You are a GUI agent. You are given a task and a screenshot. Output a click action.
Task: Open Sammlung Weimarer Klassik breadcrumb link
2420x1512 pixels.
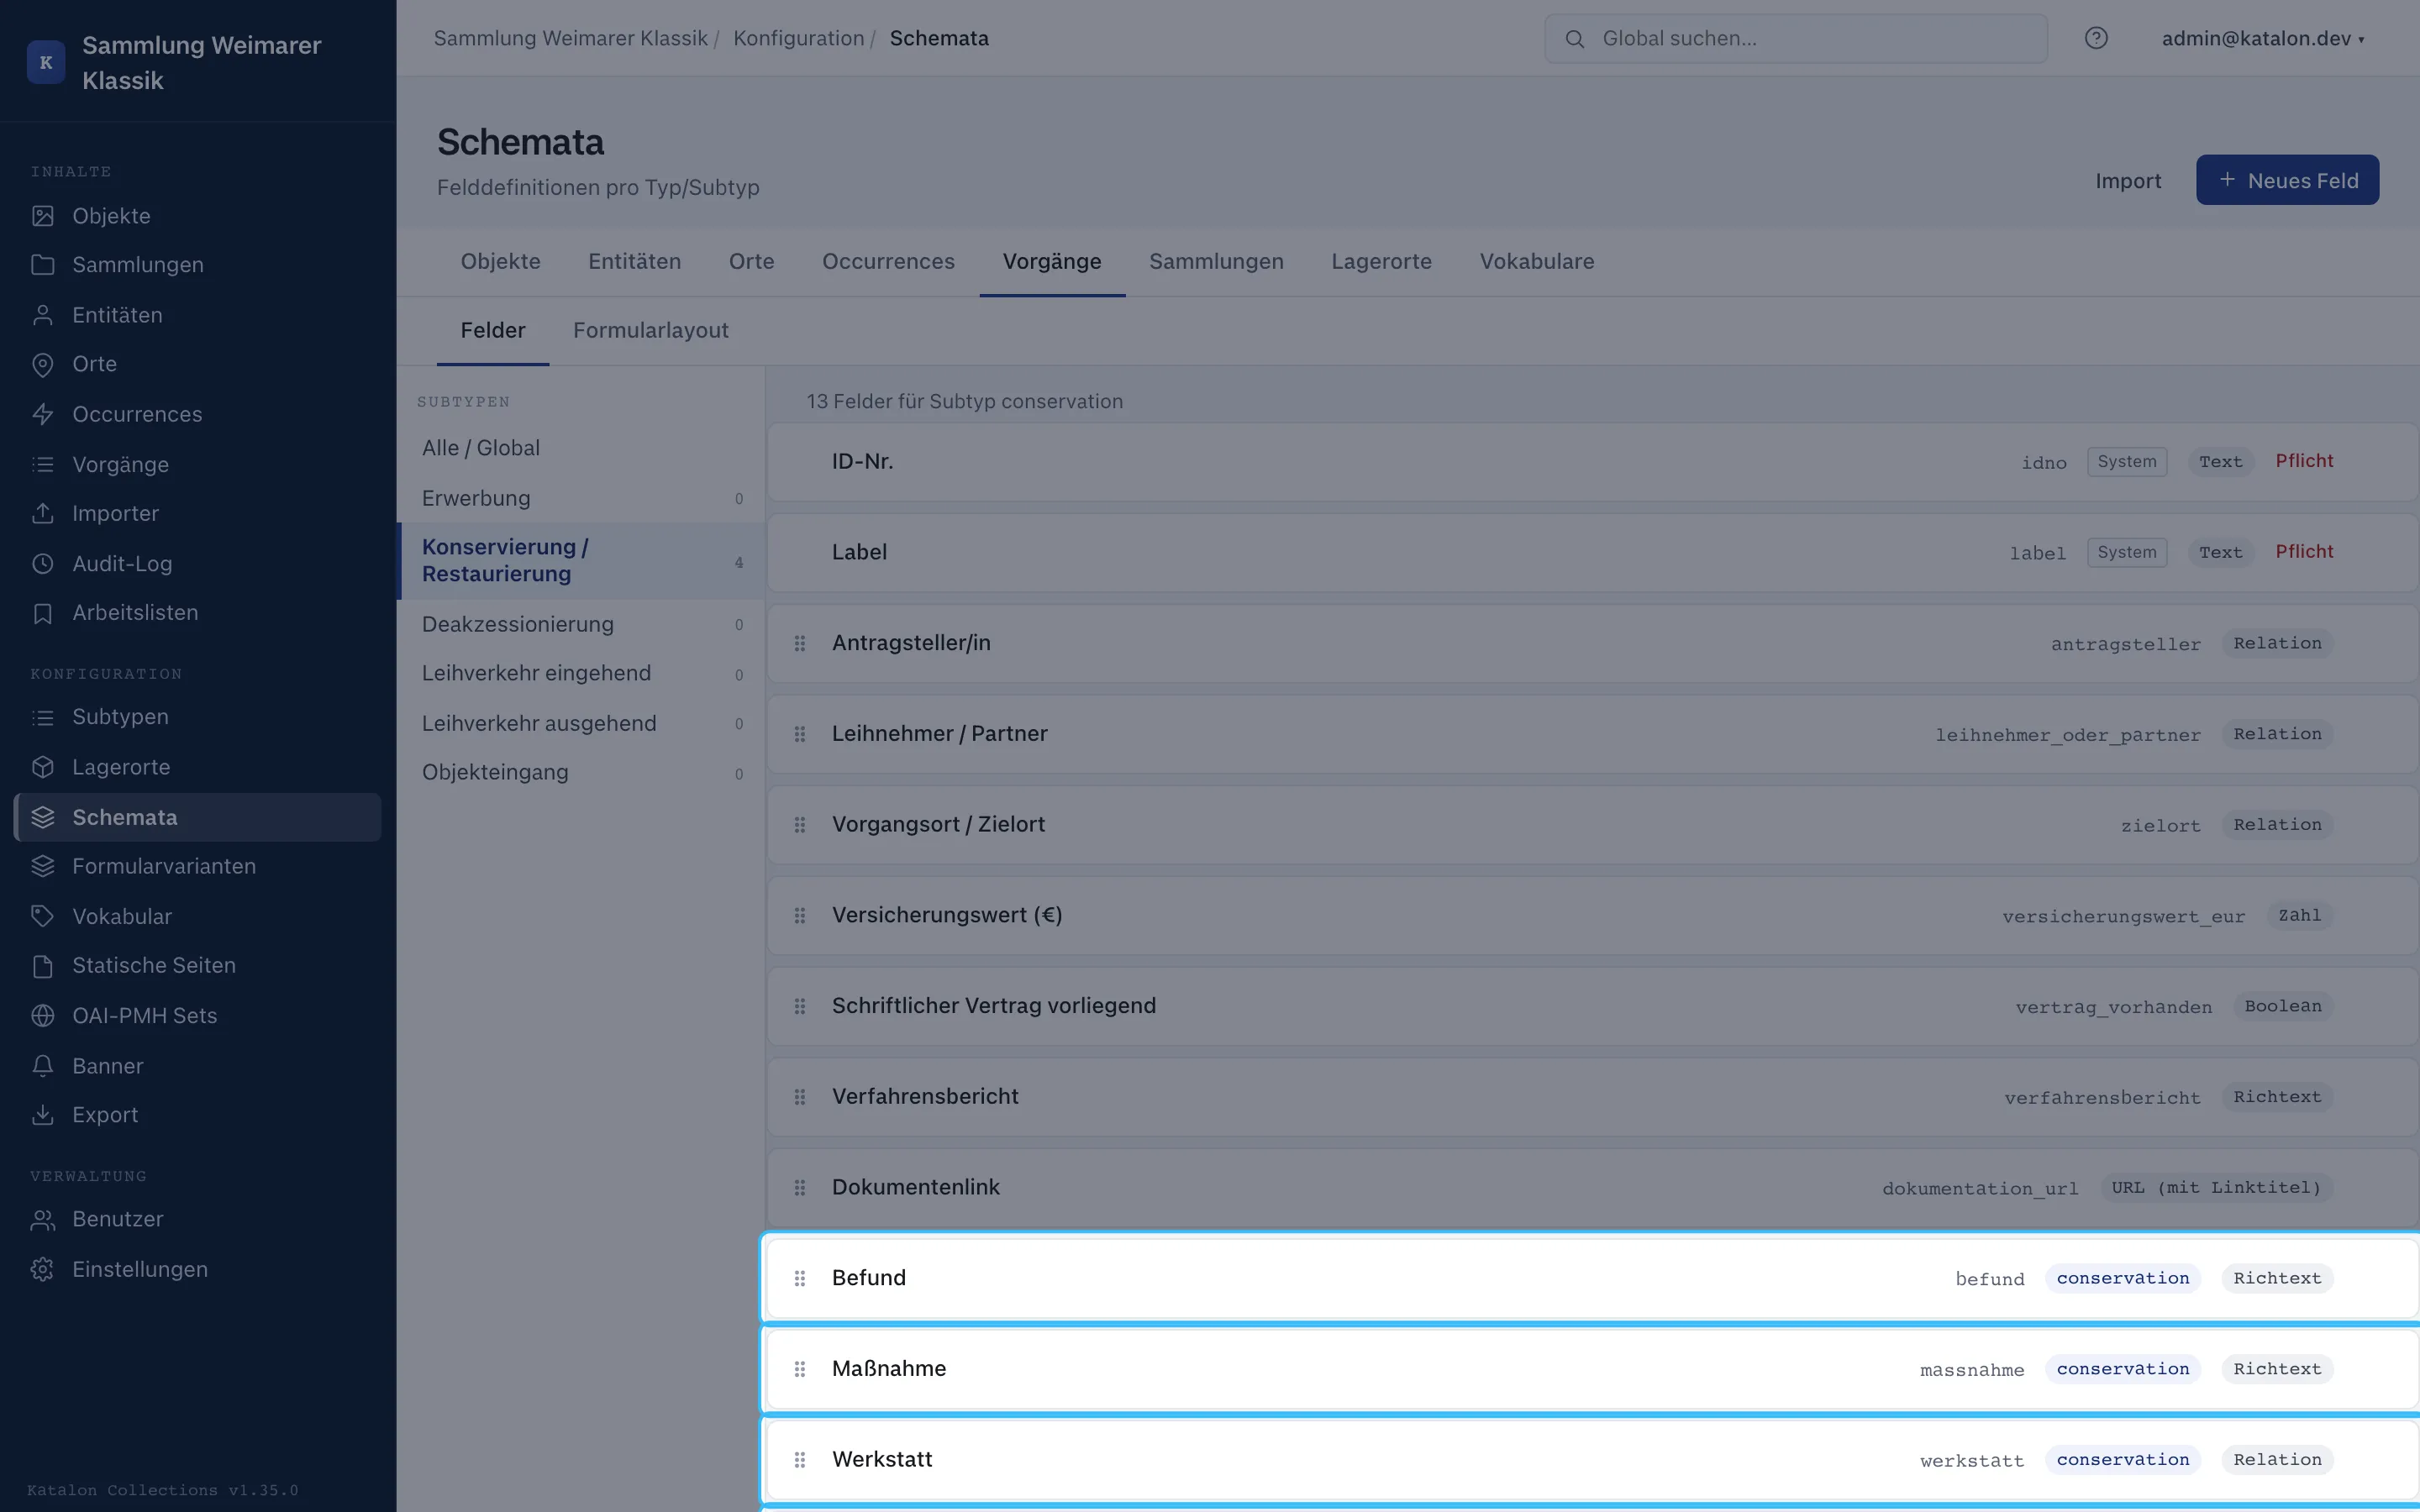[570, 39]
